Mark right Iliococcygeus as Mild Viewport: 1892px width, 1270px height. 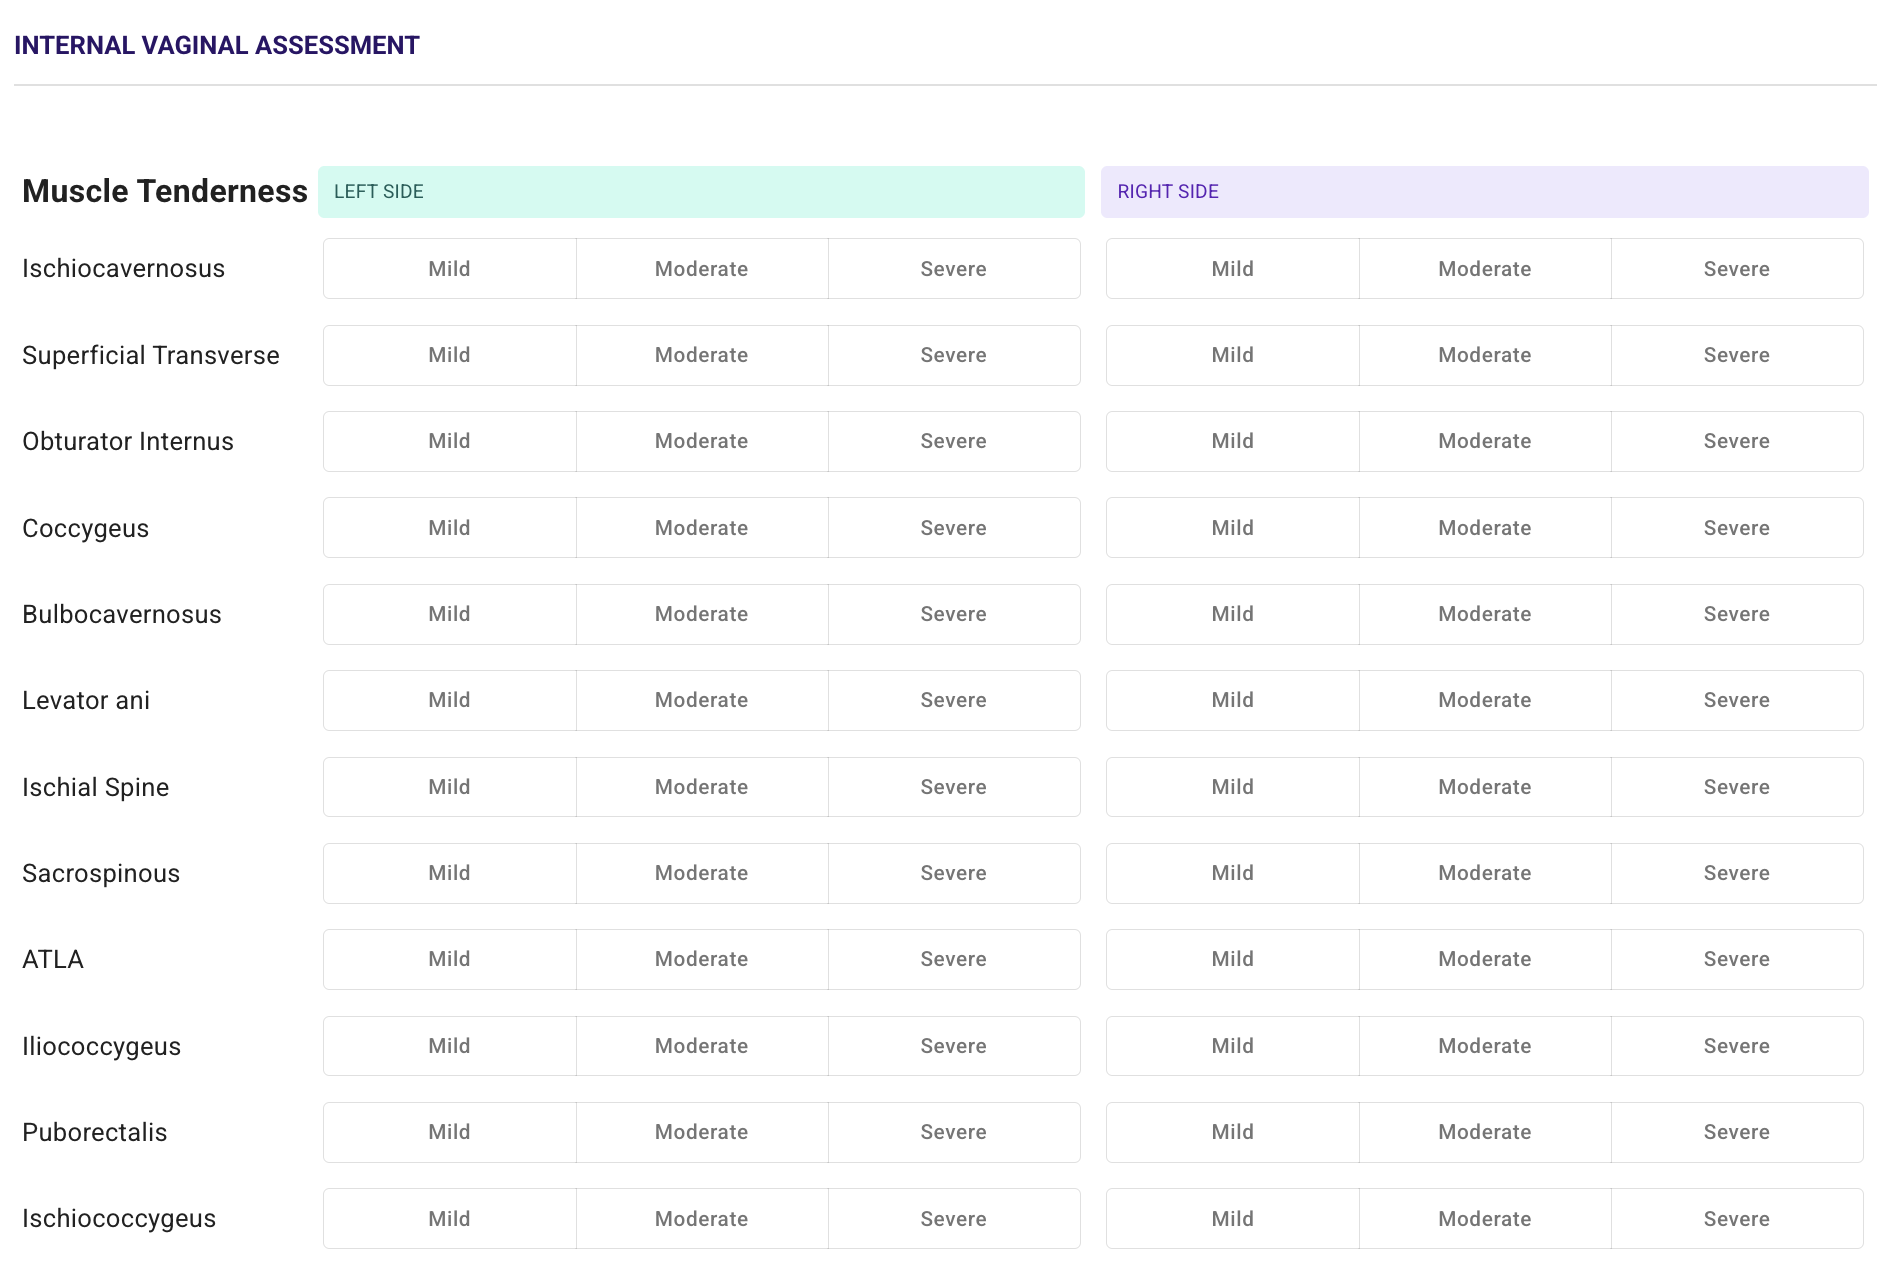coord(1232,1046)
